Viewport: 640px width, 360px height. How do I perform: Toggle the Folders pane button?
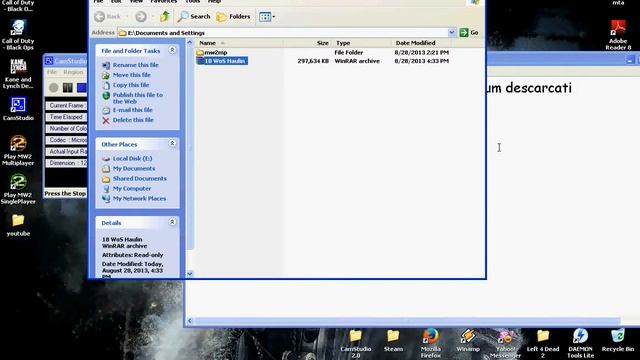click(233, 16)
